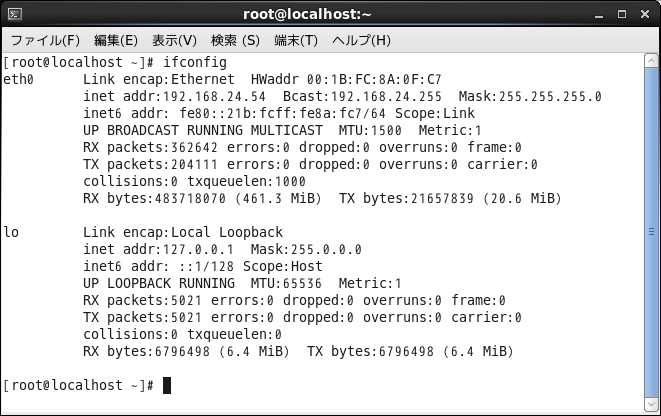The width and height of the screenshot is (661, 416).
Task: Click the loopback address 127.0.0.1
Action: pyautogui.click(x=198, y=250)
